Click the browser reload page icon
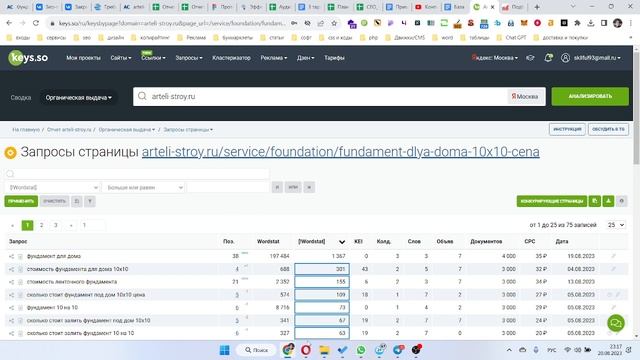 [x=36, y=23]
